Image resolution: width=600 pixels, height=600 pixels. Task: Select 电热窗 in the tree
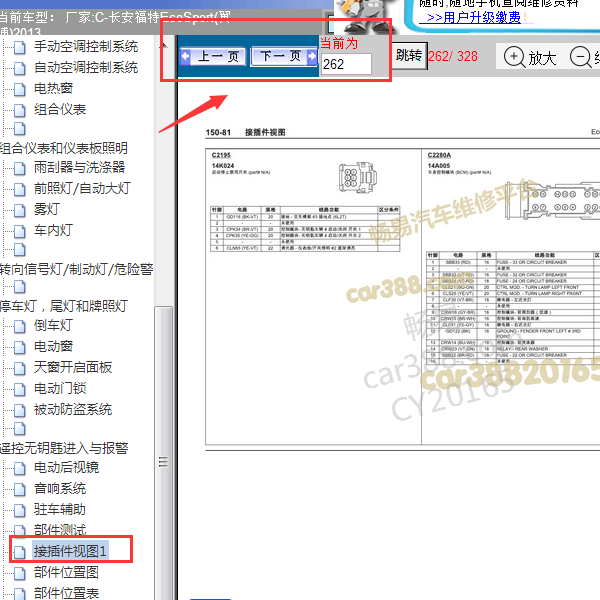click(x=53, y=88)
